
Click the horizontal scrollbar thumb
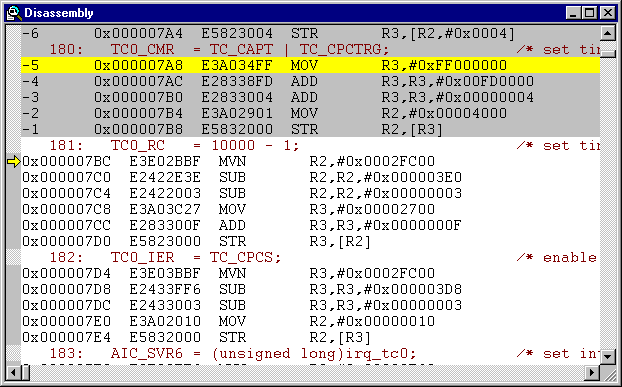click(25, 373)
